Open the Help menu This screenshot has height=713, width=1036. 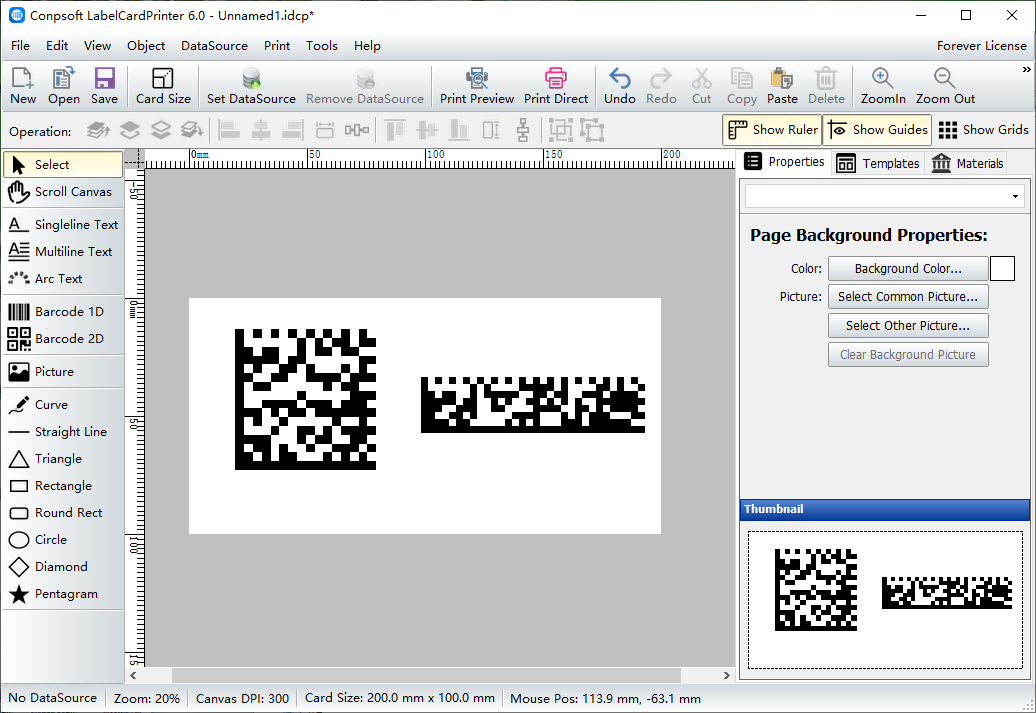pyautogui.click(x=367, y=46)
